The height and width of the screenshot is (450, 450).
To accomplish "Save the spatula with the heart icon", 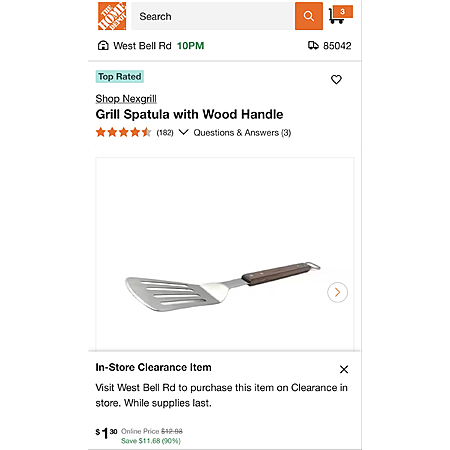I will tap(336, 80).
